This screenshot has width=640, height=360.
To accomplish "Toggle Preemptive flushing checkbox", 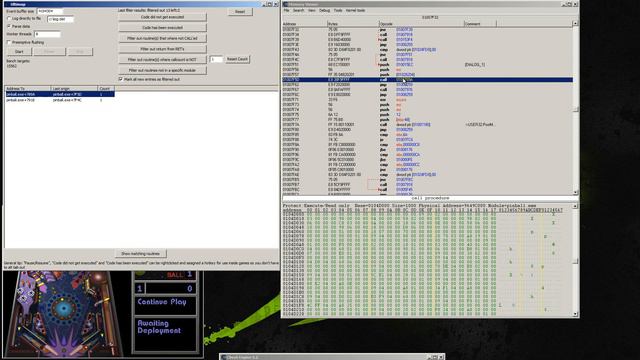I will (x=9, y=42).
